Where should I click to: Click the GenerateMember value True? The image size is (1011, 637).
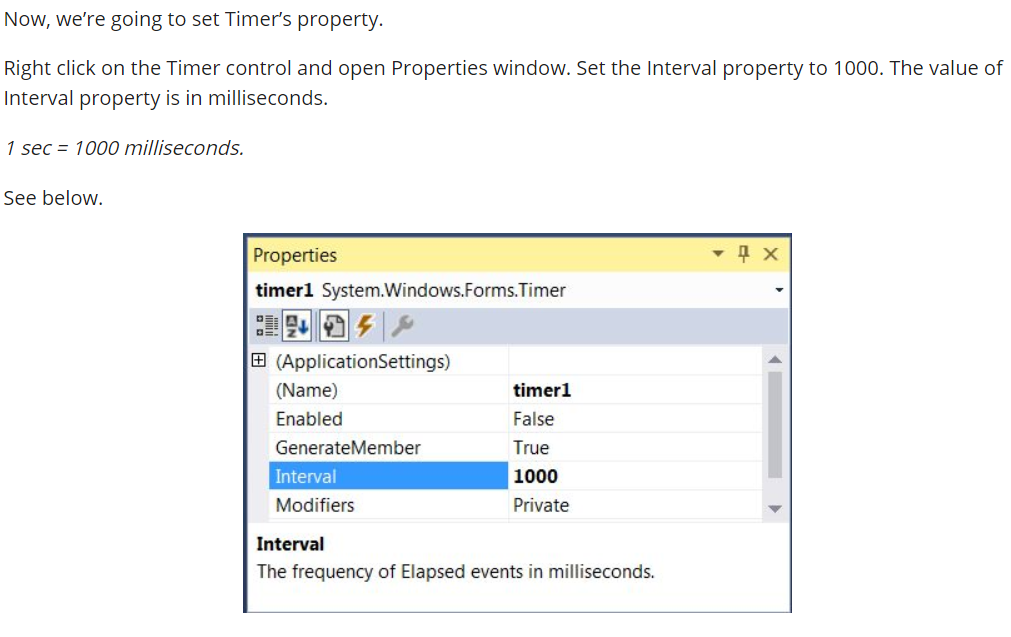click(531, 448)
